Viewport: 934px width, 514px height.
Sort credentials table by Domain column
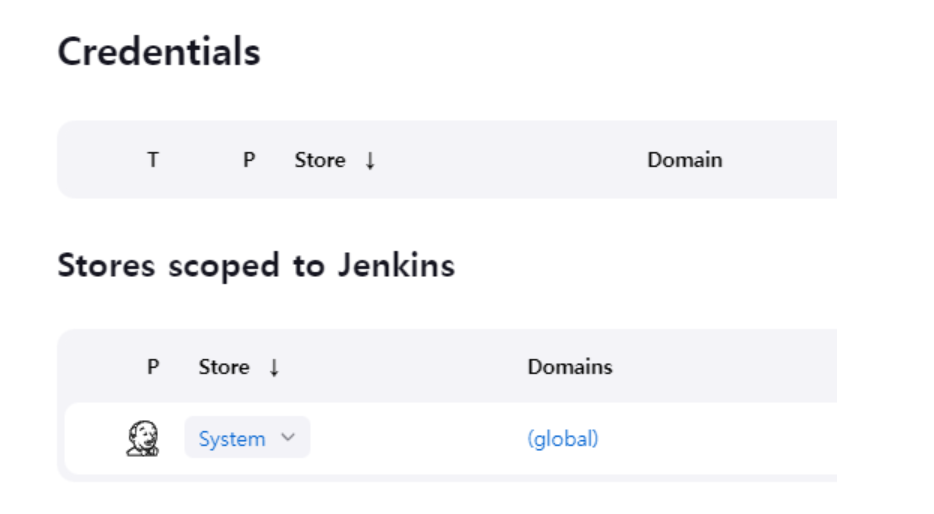tap(685, 160)
